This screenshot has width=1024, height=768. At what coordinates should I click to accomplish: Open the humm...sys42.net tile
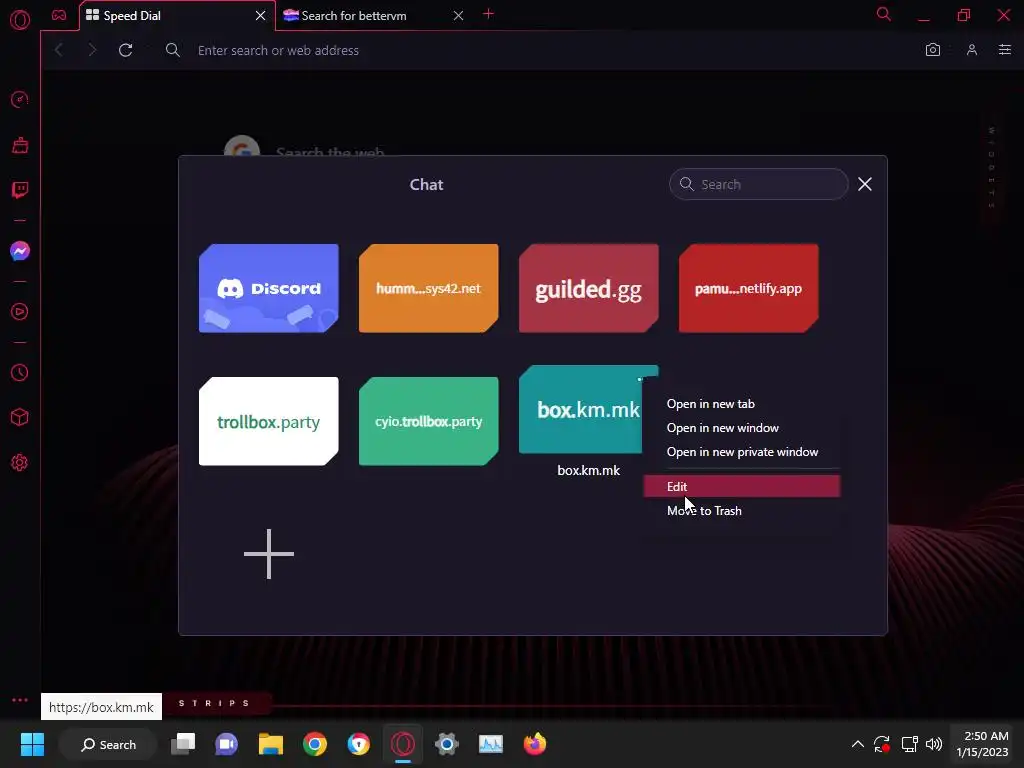[428, 288]
